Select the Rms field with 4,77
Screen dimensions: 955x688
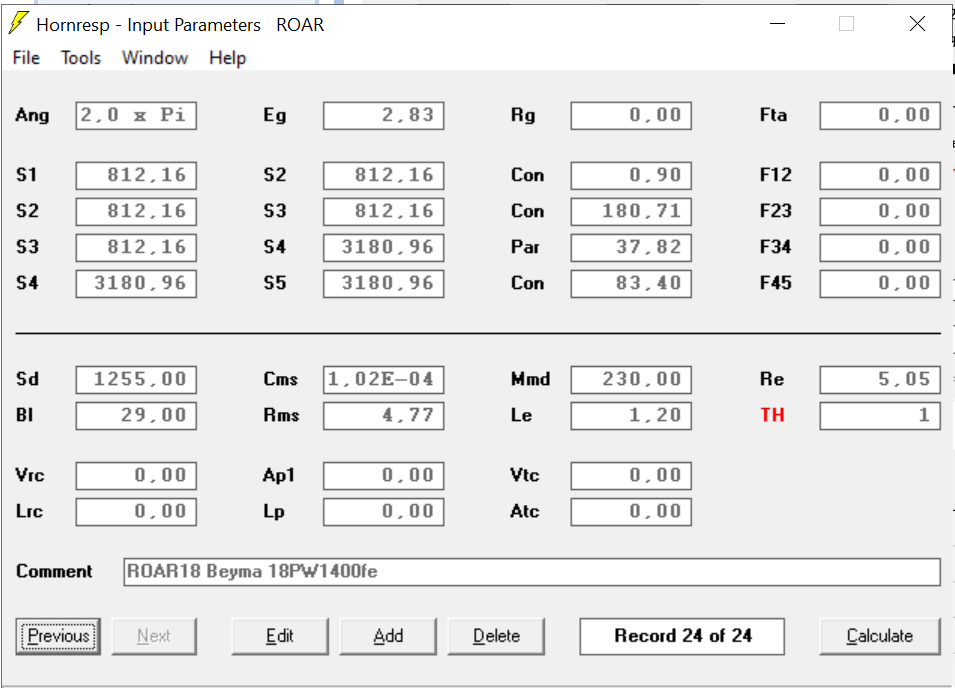click(x=384, y=415)
